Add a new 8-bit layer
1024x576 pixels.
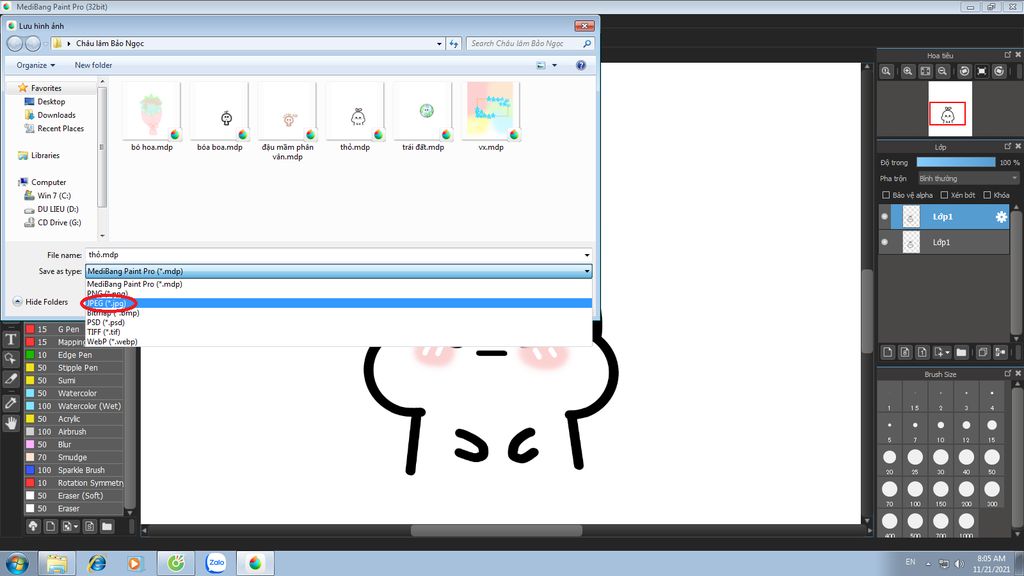[904, 353]
